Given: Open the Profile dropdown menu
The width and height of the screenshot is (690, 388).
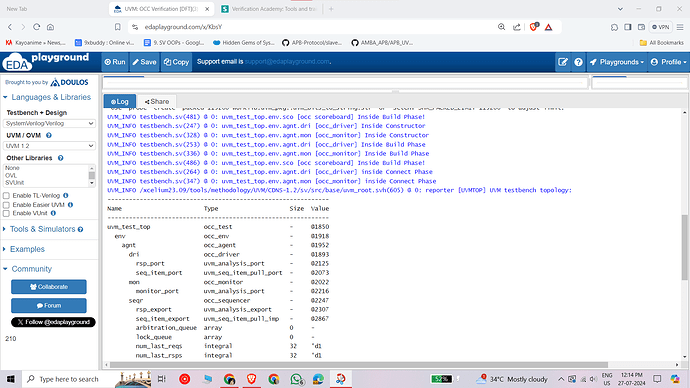Looking at the screenshot, I should click(x=668, y=62).
